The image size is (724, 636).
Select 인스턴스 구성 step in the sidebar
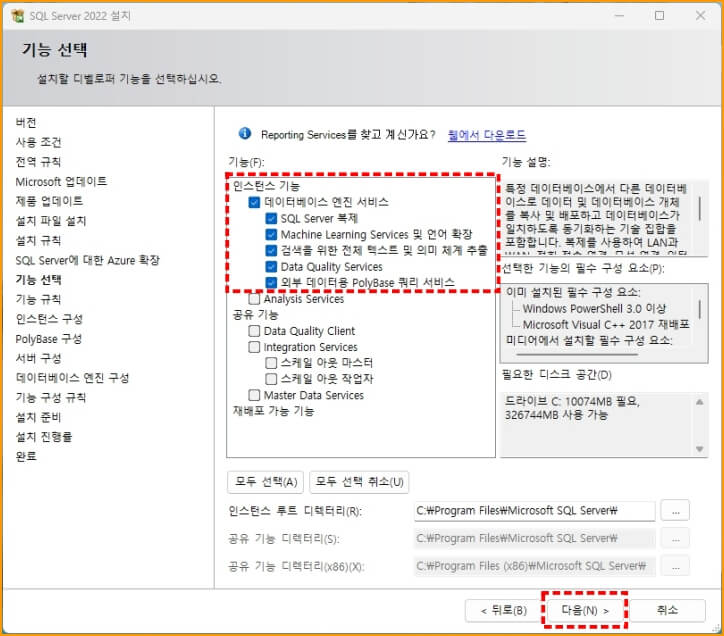tap(49, 319)
